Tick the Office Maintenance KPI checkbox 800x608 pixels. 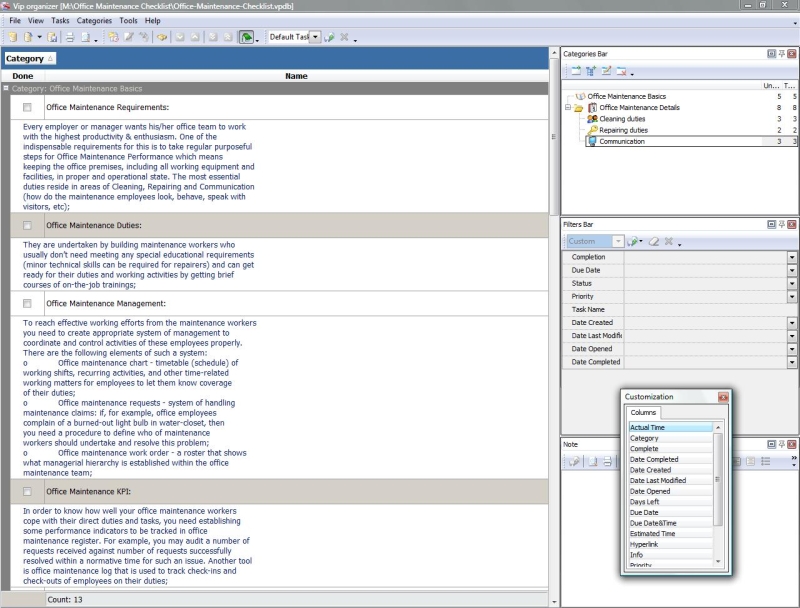(27, 492)
